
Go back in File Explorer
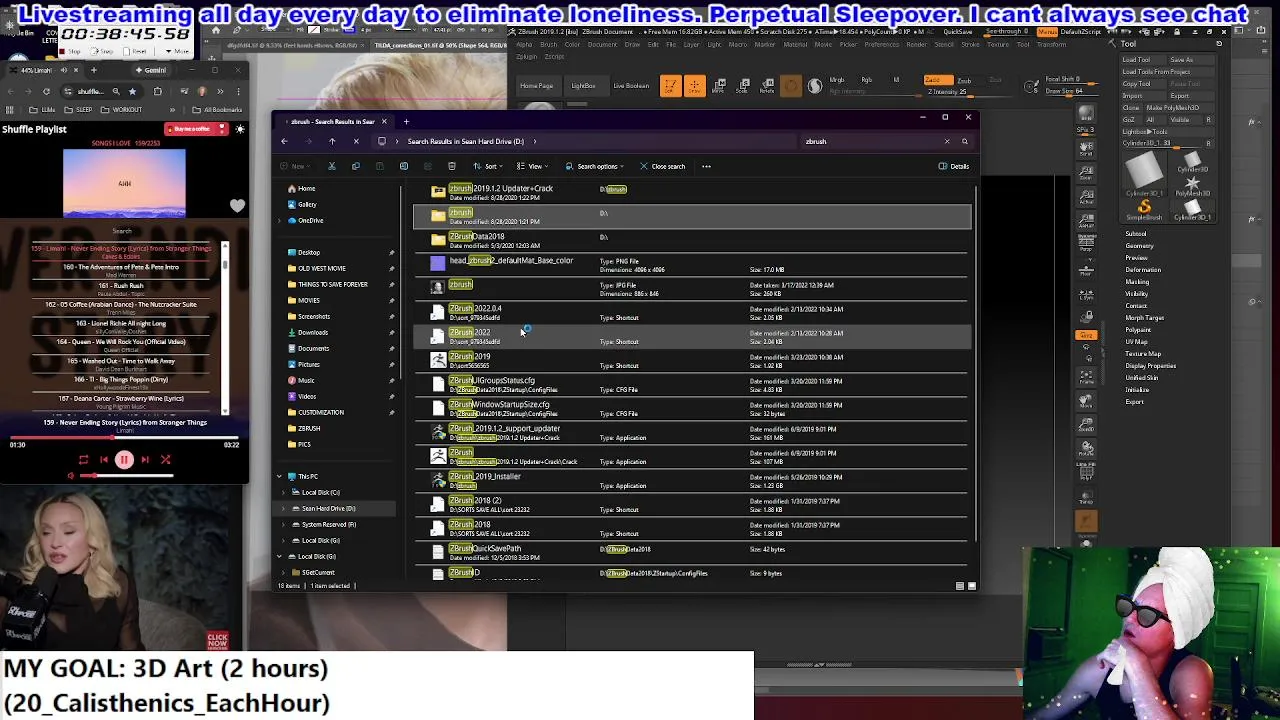tap(284, 141)
